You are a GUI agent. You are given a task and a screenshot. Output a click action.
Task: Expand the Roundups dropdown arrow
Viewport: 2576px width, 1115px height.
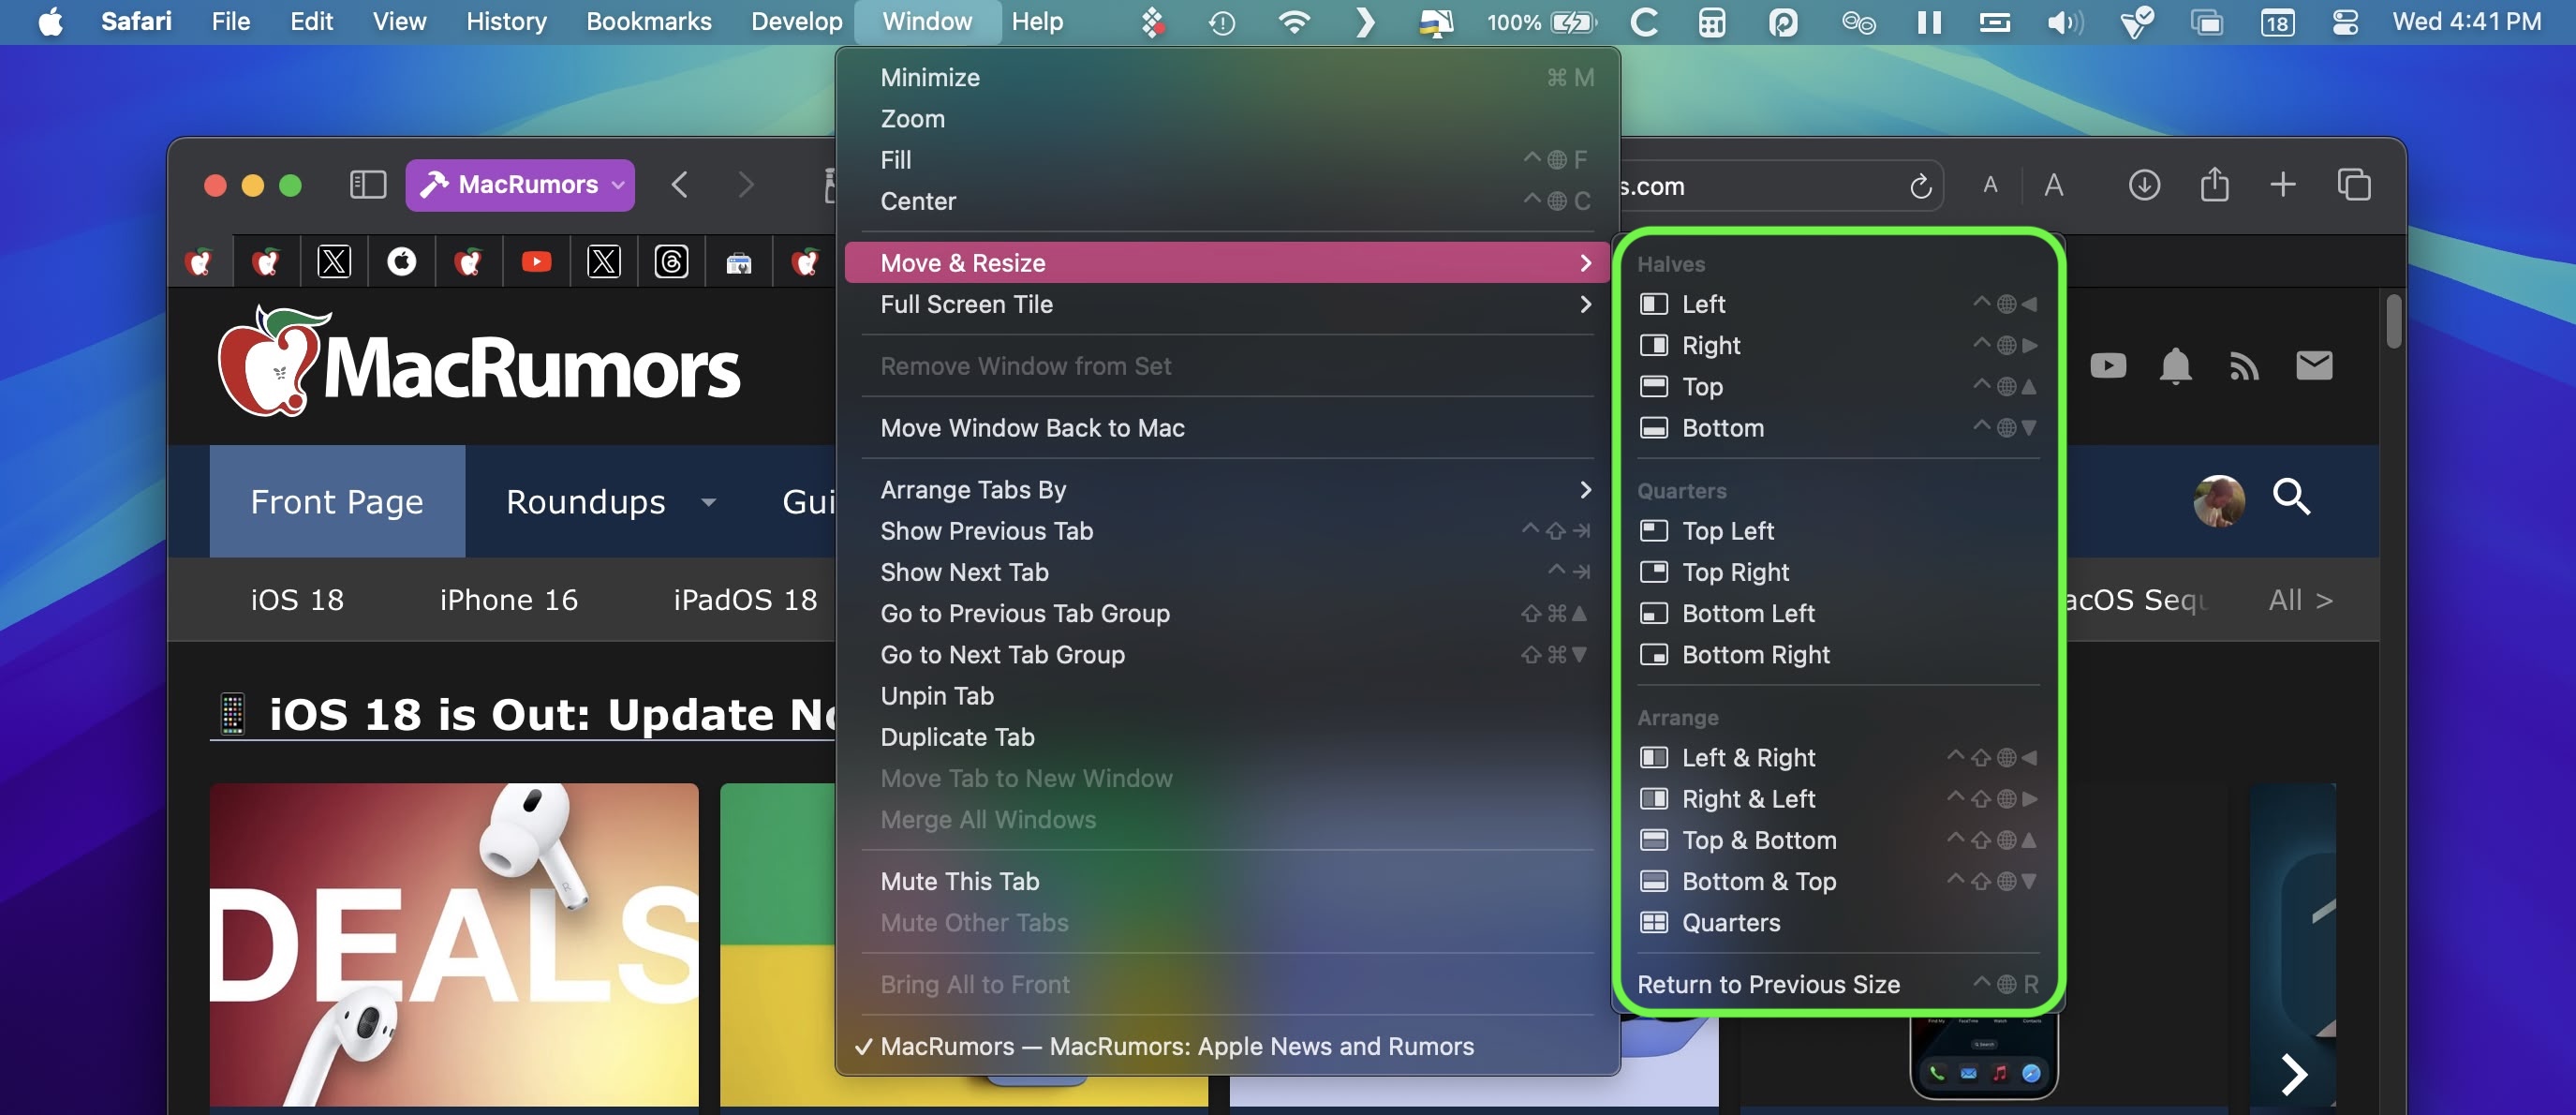709,502
